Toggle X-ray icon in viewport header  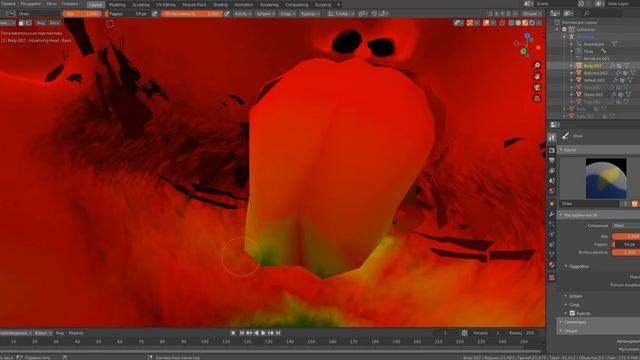pos(502,23)
